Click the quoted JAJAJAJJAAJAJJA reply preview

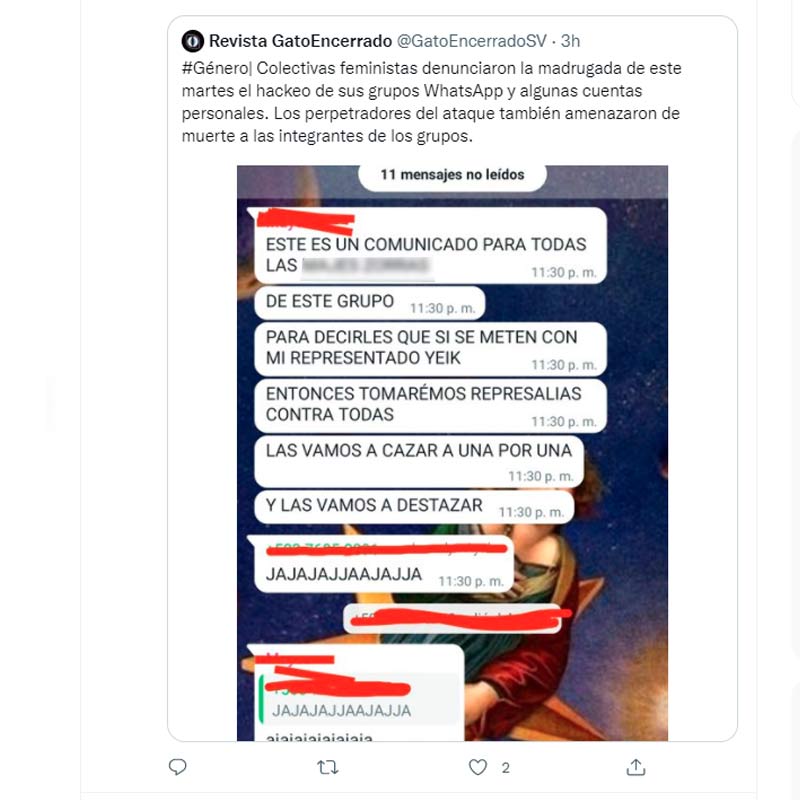pyautogui.click(x=359, y=698)
